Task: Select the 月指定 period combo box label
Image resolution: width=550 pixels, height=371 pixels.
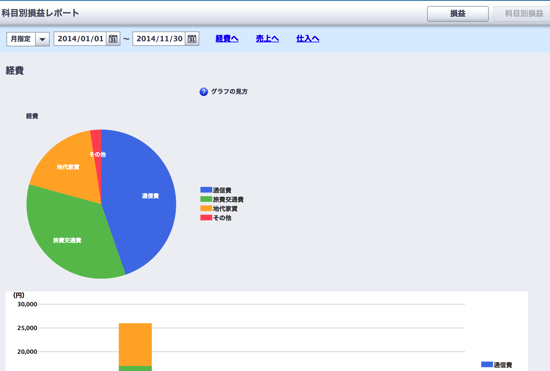Action: [x=21, y=39]
